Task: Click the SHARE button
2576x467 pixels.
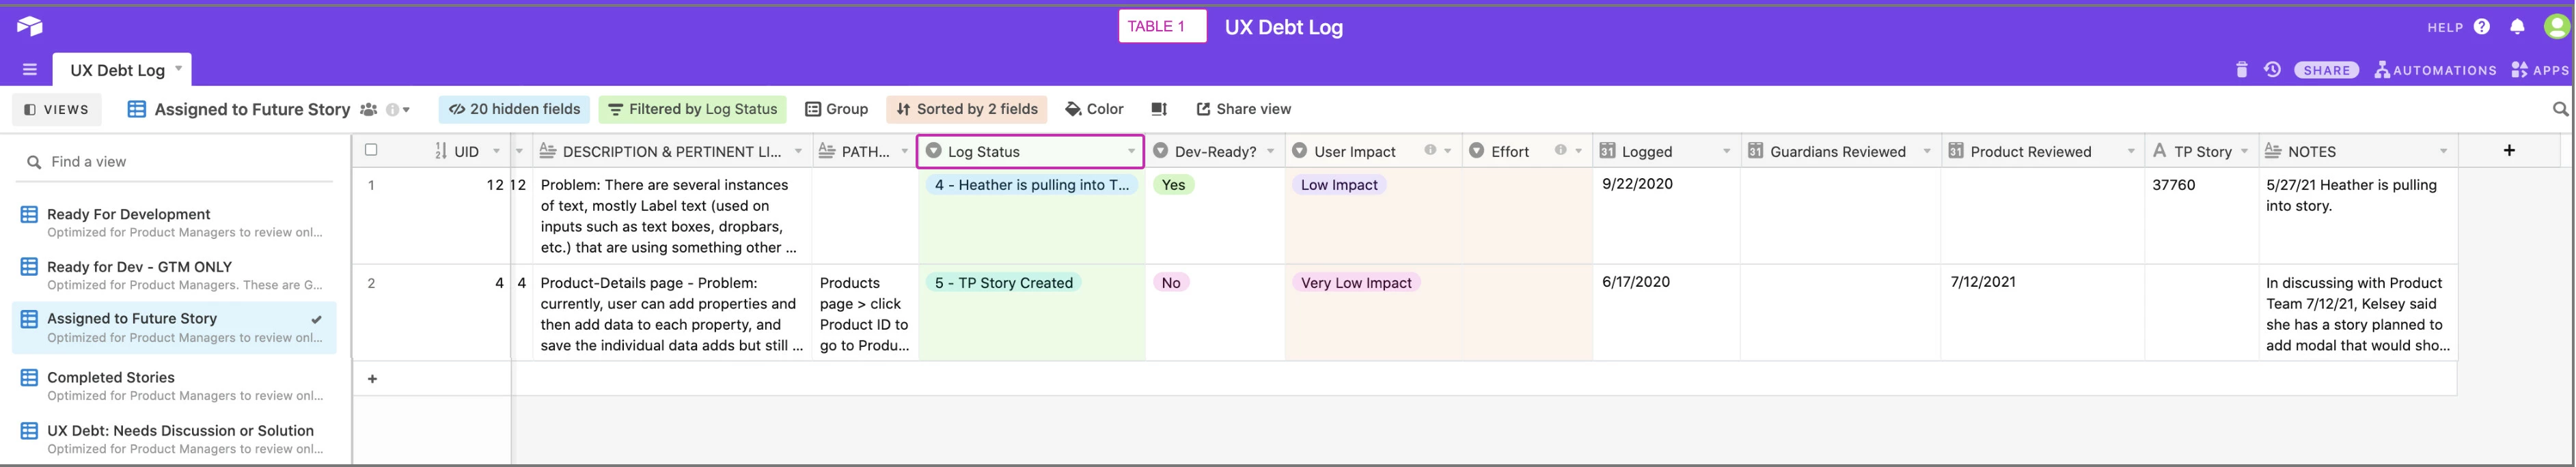Action: pos(2327,70)
